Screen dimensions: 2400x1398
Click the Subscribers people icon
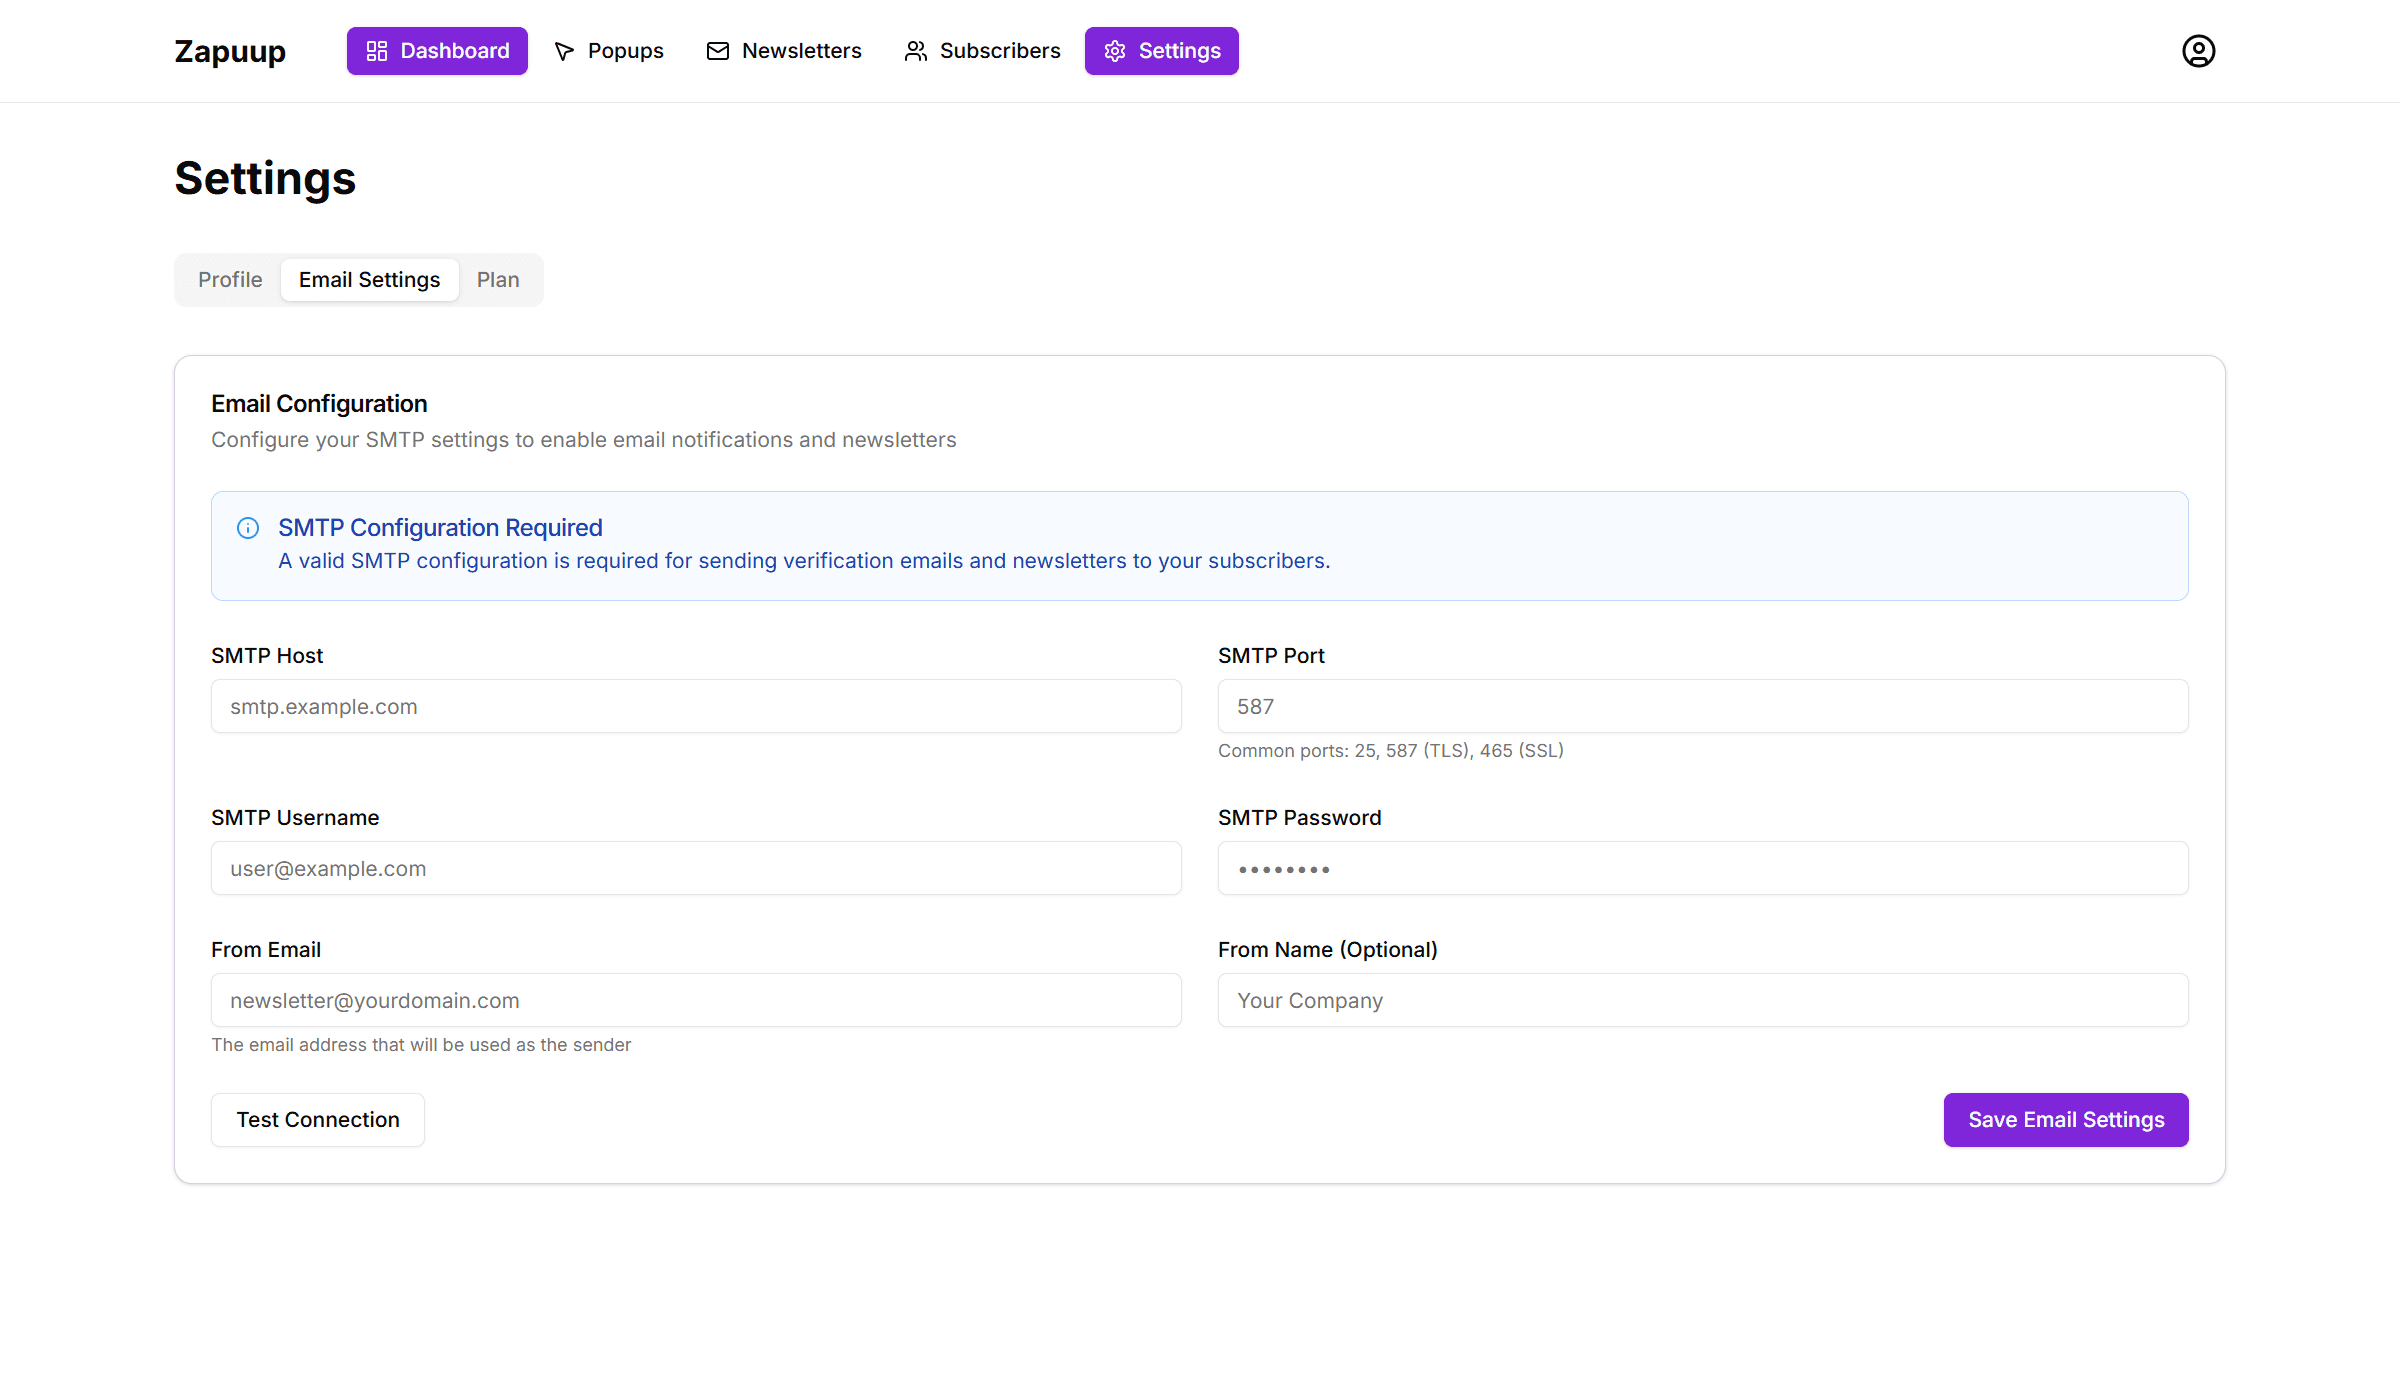[915, 51]
